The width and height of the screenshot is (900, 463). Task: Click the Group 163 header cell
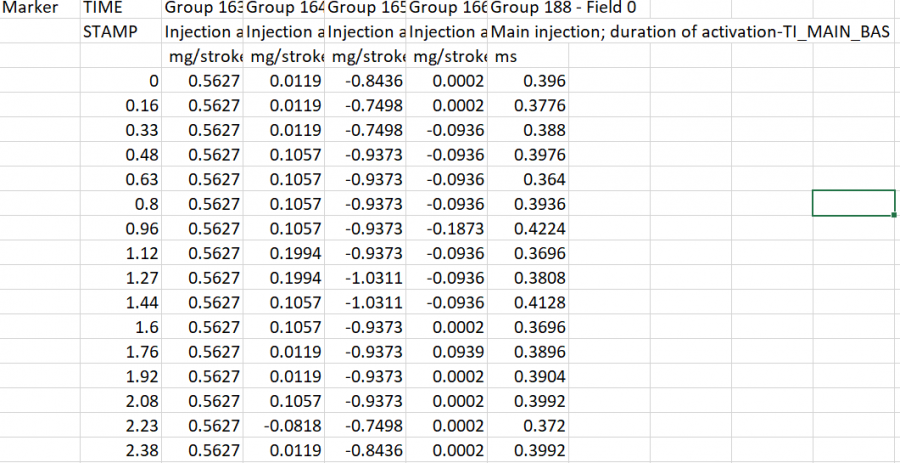[204, 9]
